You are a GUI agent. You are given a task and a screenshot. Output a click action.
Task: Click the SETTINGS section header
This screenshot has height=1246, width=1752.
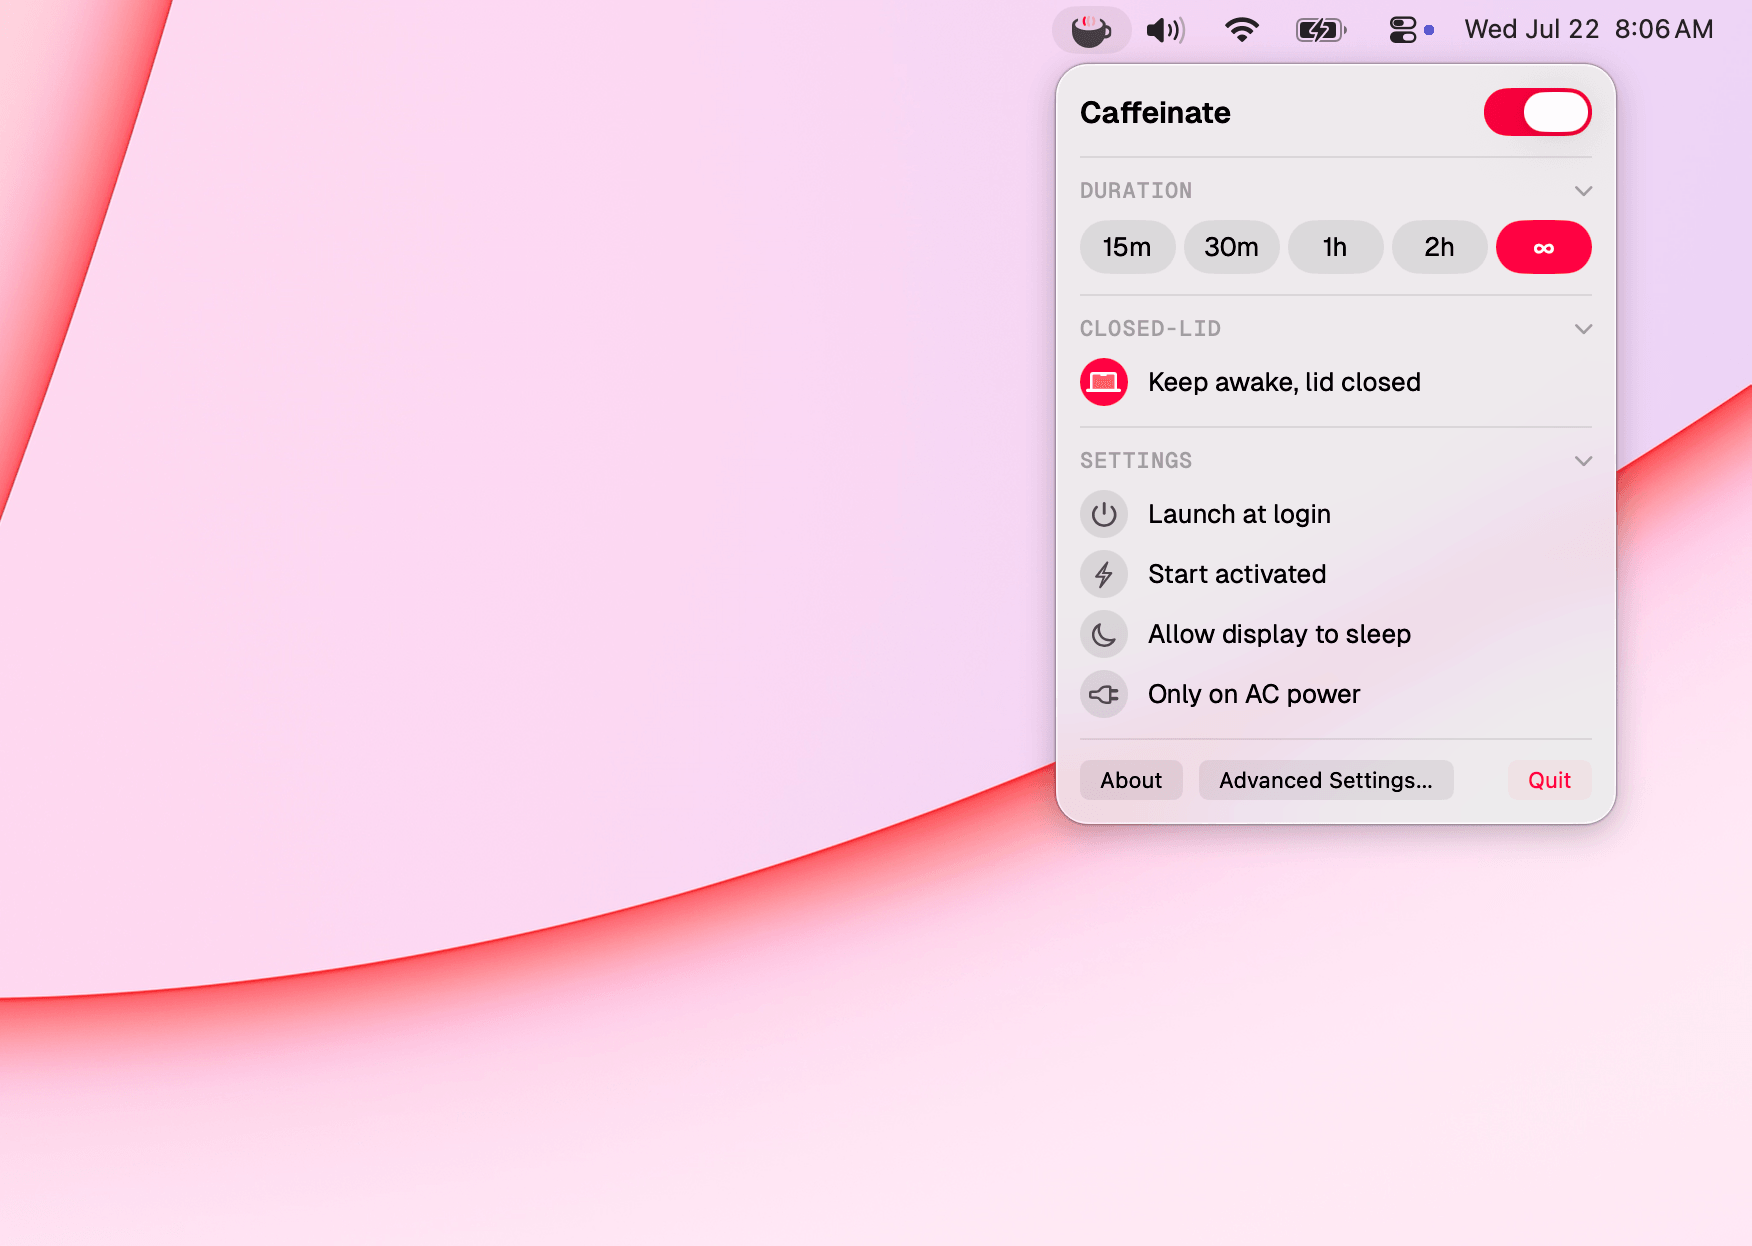click(x=1136, y=461)
